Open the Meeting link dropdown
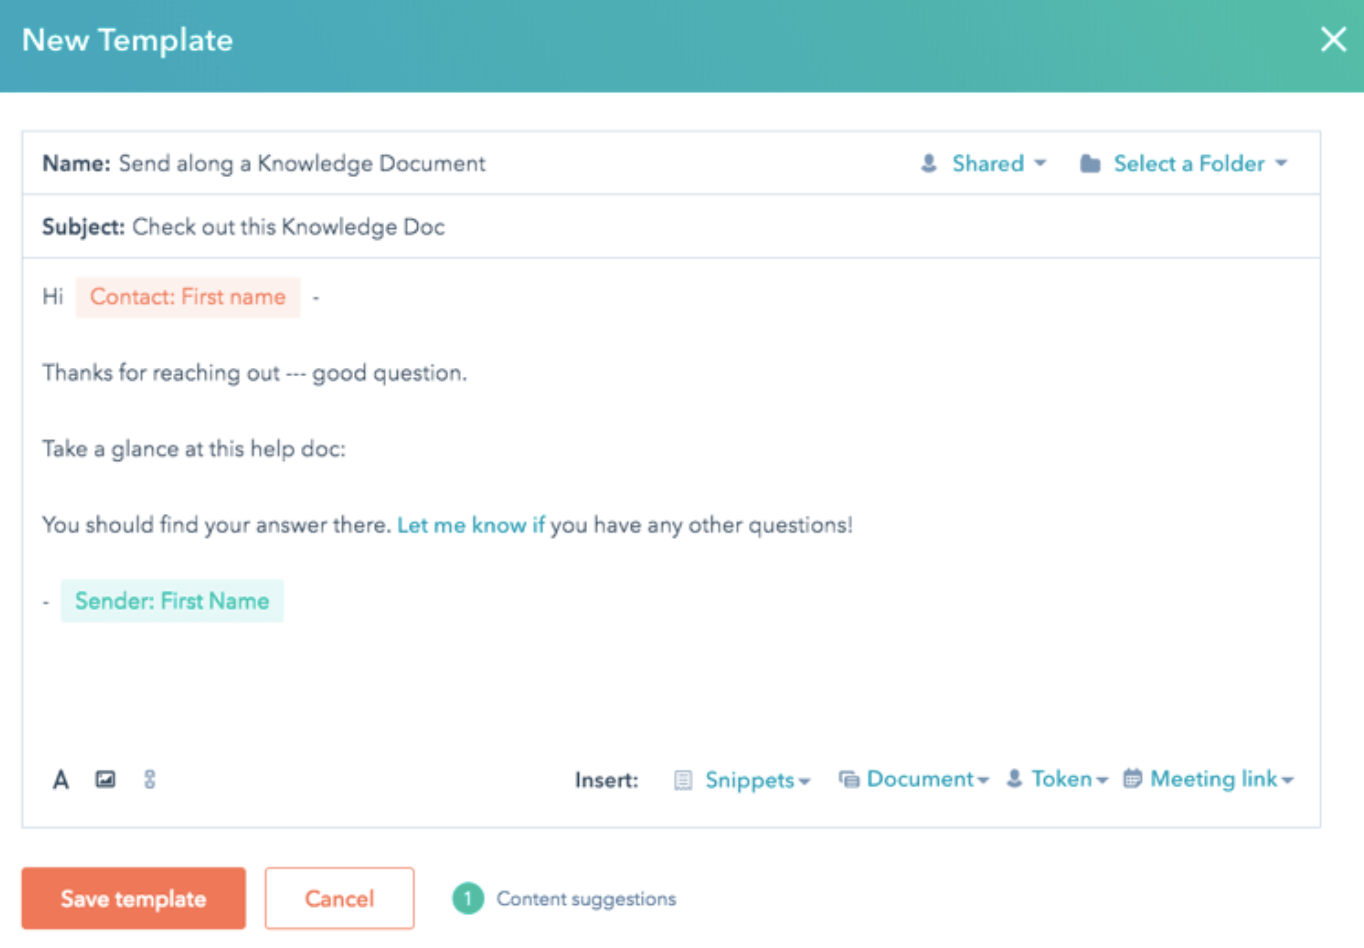Viewport: 1364px width, 948px height. coord(1213,779)
